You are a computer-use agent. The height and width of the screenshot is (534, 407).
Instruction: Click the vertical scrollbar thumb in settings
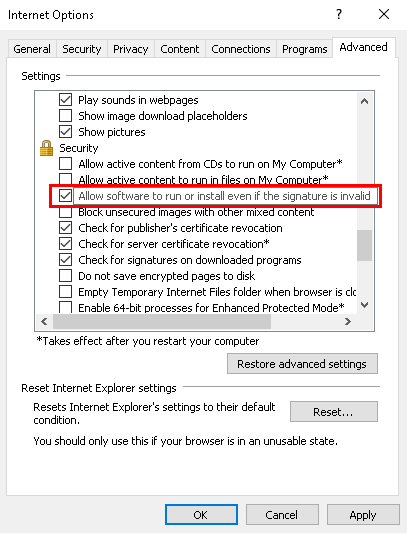click(364, 245)
